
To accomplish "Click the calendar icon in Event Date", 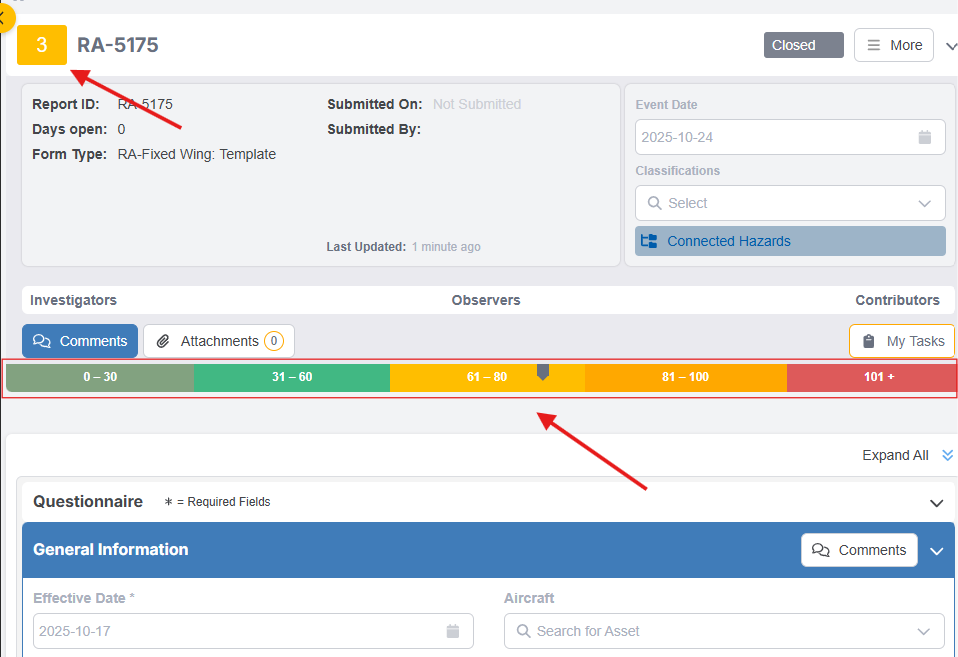I will 925,137.
